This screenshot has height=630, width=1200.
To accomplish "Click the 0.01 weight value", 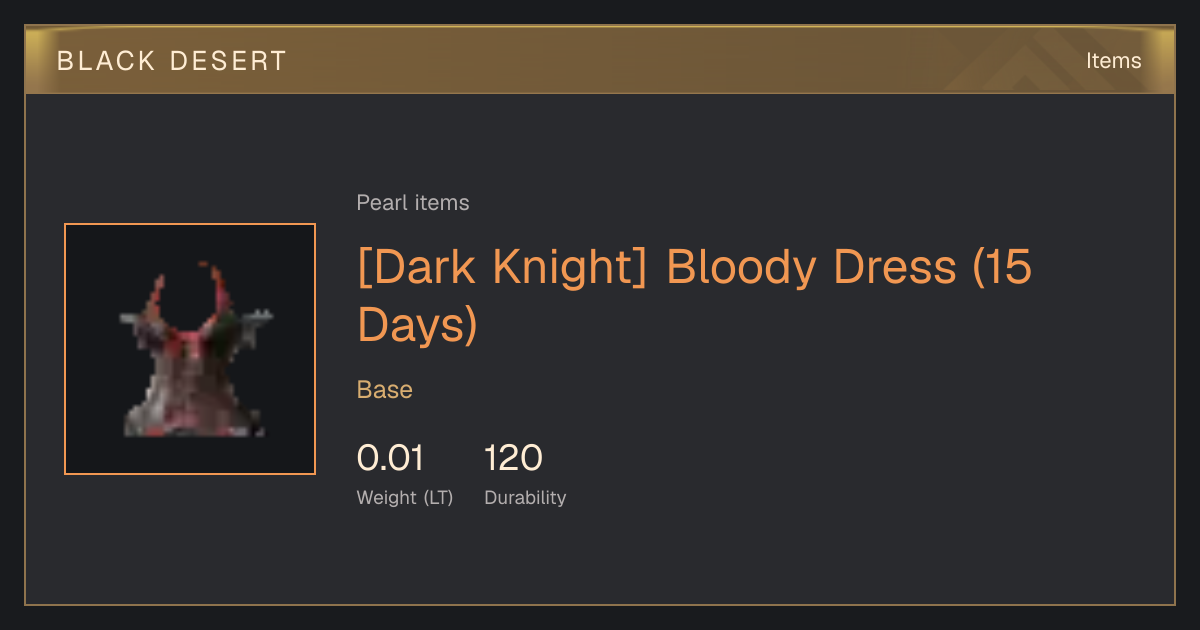I will click(x=390, y=458).
